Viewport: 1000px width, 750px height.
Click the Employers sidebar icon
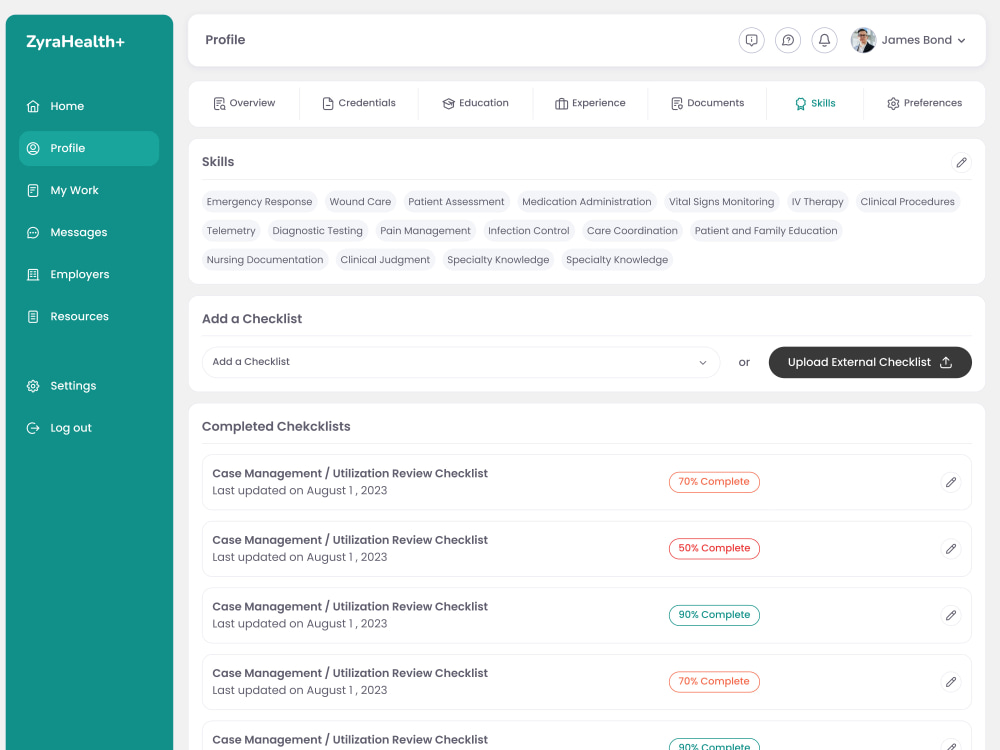click(x=33, y=274)
